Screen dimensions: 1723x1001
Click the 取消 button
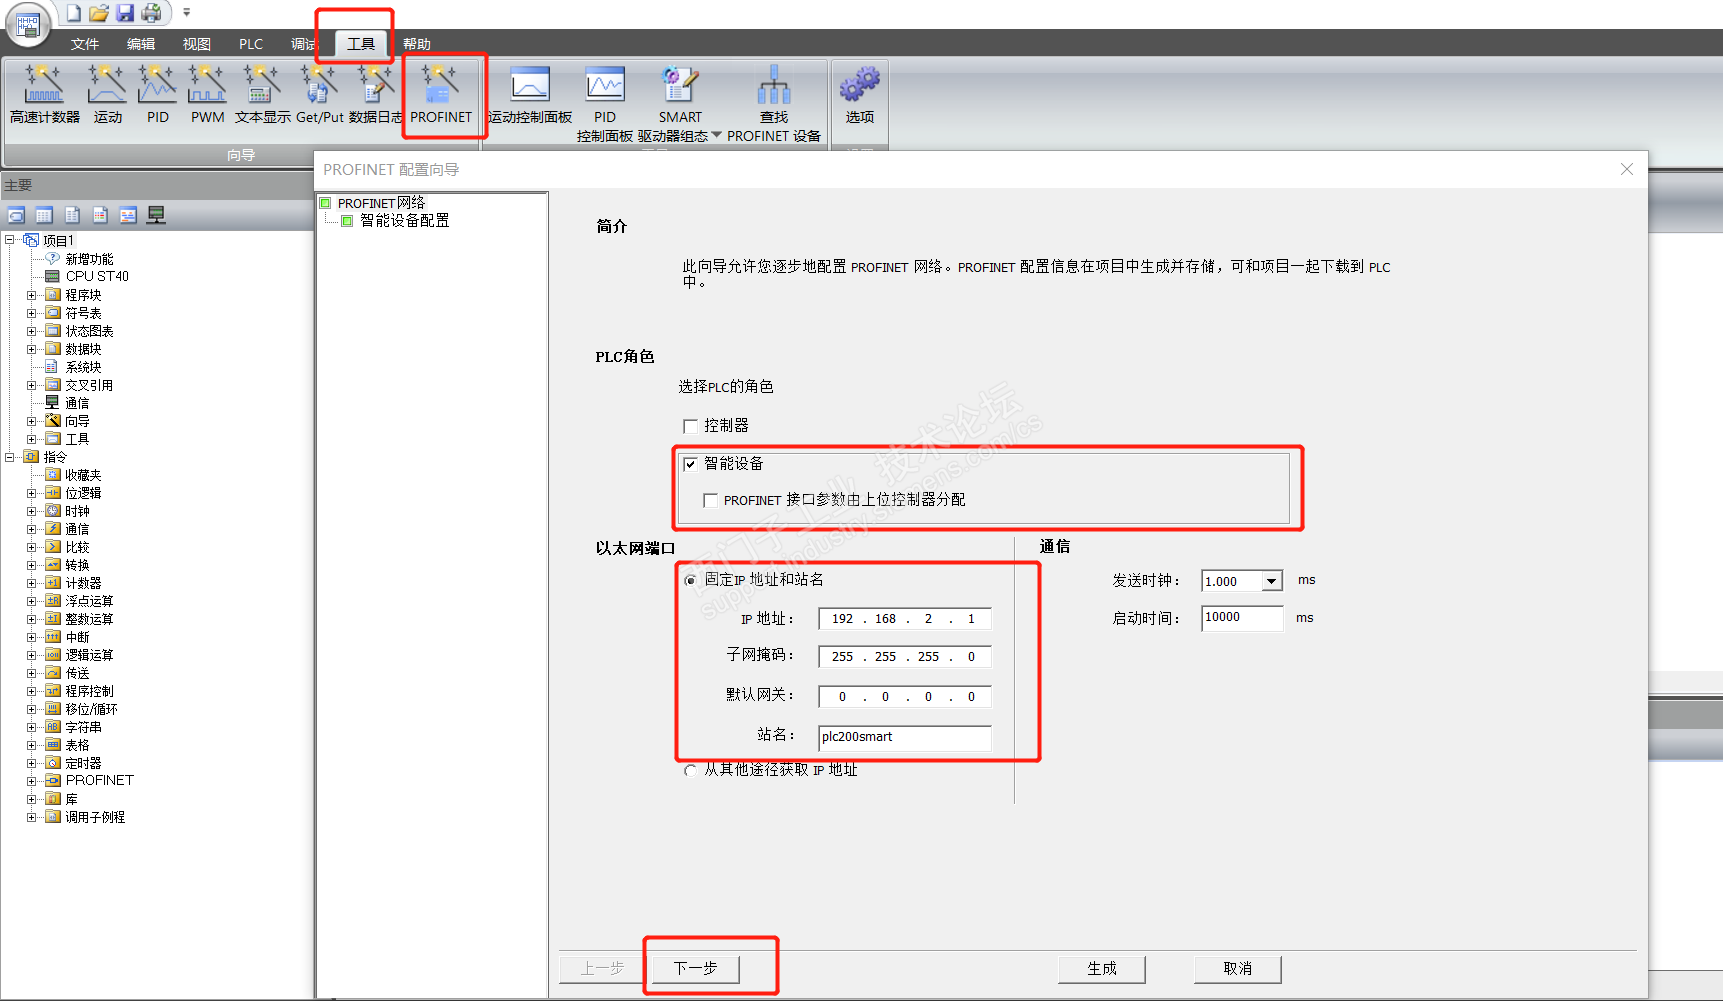[1238, 968]
